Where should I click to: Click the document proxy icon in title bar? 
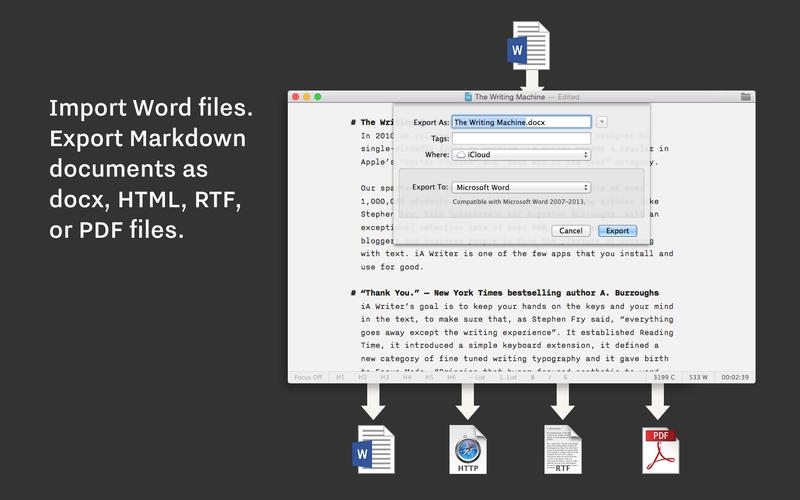tap(468, 96)
